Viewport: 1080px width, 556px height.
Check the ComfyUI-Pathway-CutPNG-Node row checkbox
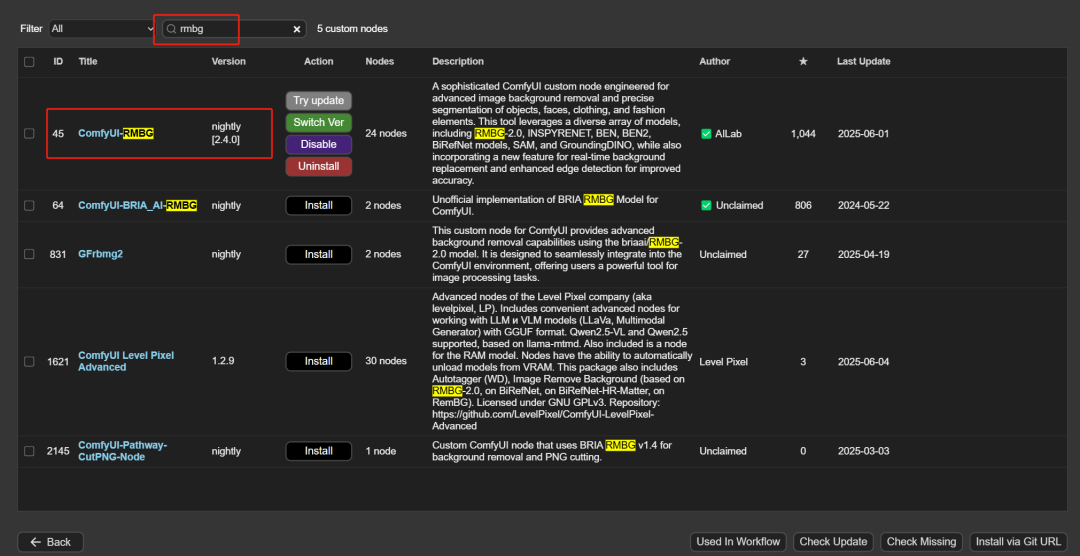click(29, 451)
